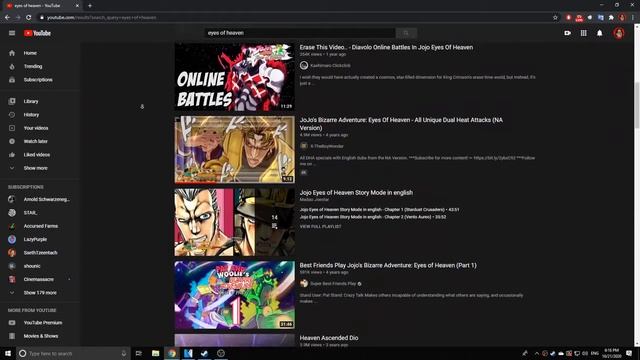This screenshot has width=640, height=360.
Task: Open Chrome extensions puzzle icon
Action: click(x=611, y=18)
